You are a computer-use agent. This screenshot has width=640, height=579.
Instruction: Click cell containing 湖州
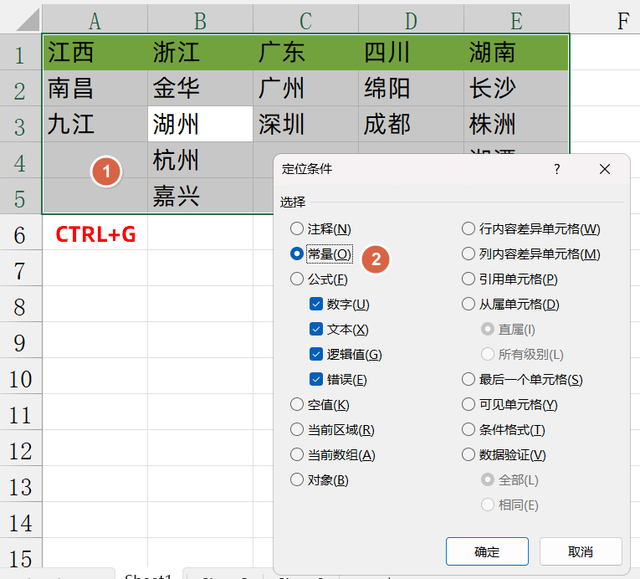tap(200, 124)
